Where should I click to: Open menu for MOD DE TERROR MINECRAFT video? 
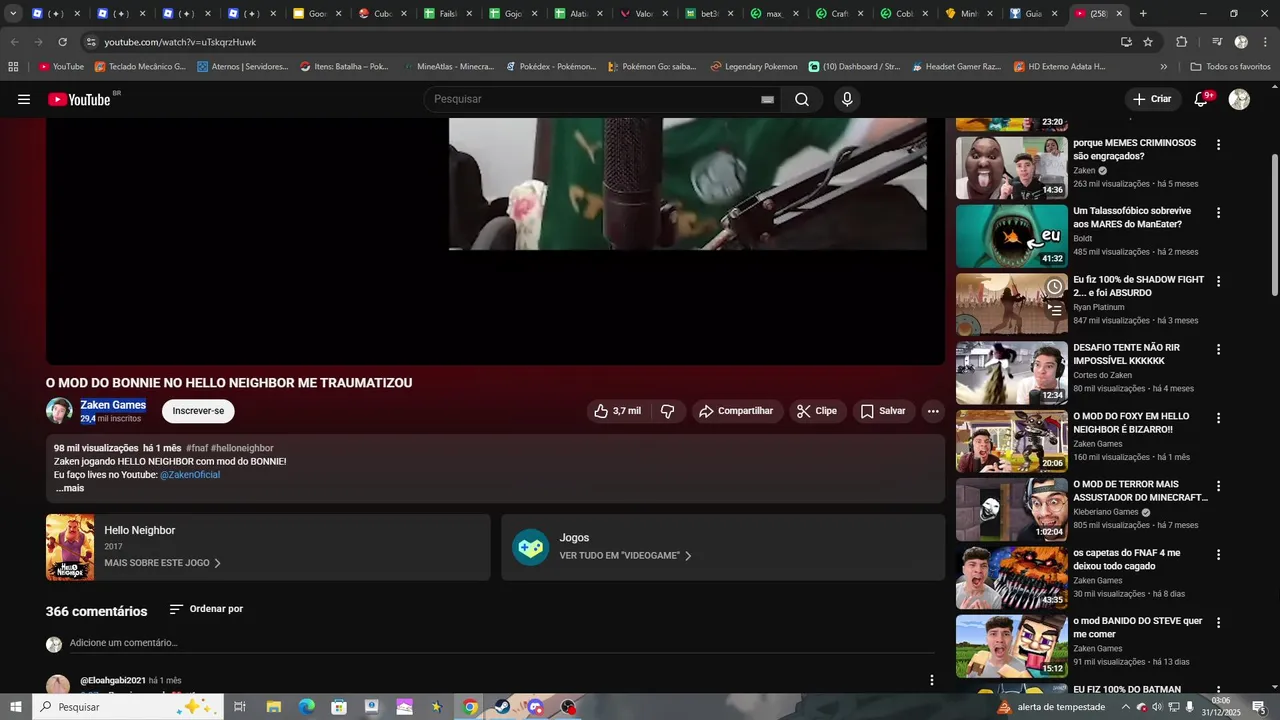click(1218, 486)
